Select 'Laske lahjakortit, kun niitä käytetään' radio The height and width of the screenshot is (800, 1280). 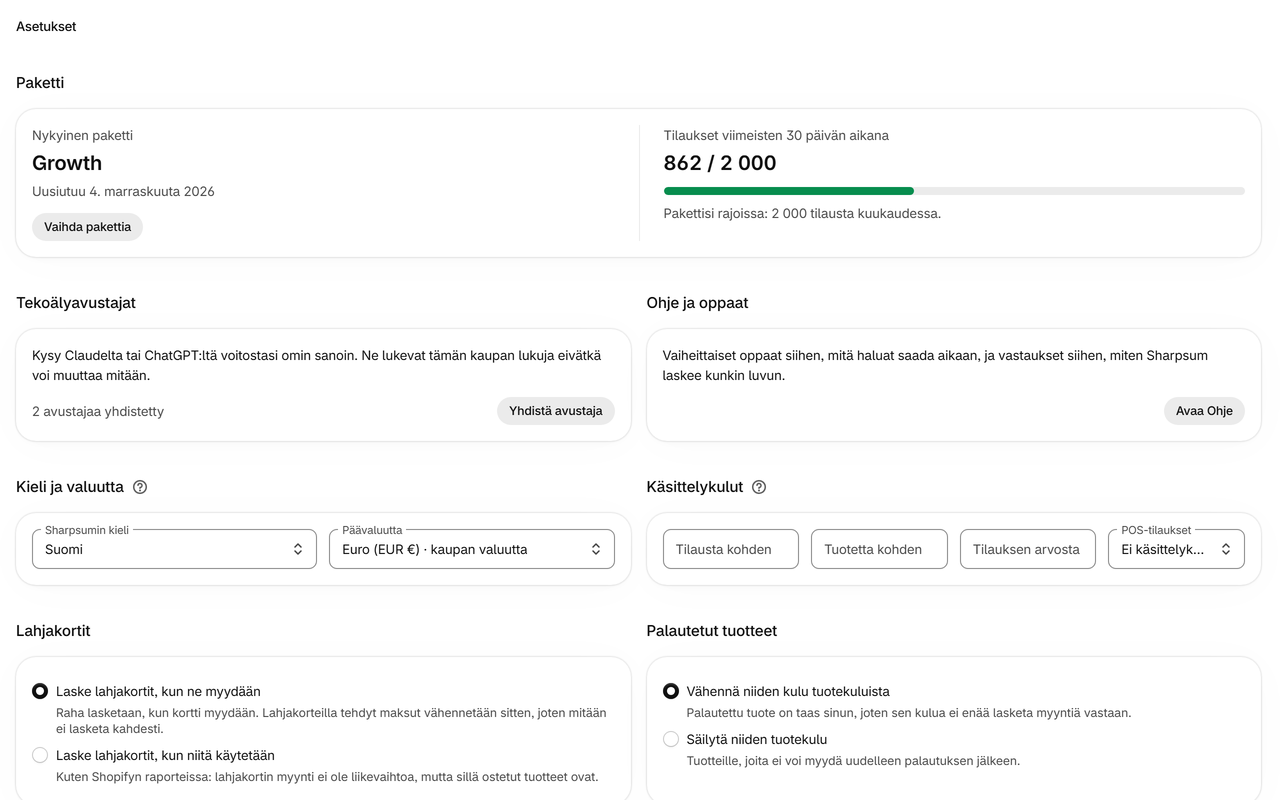coord(40,755)
